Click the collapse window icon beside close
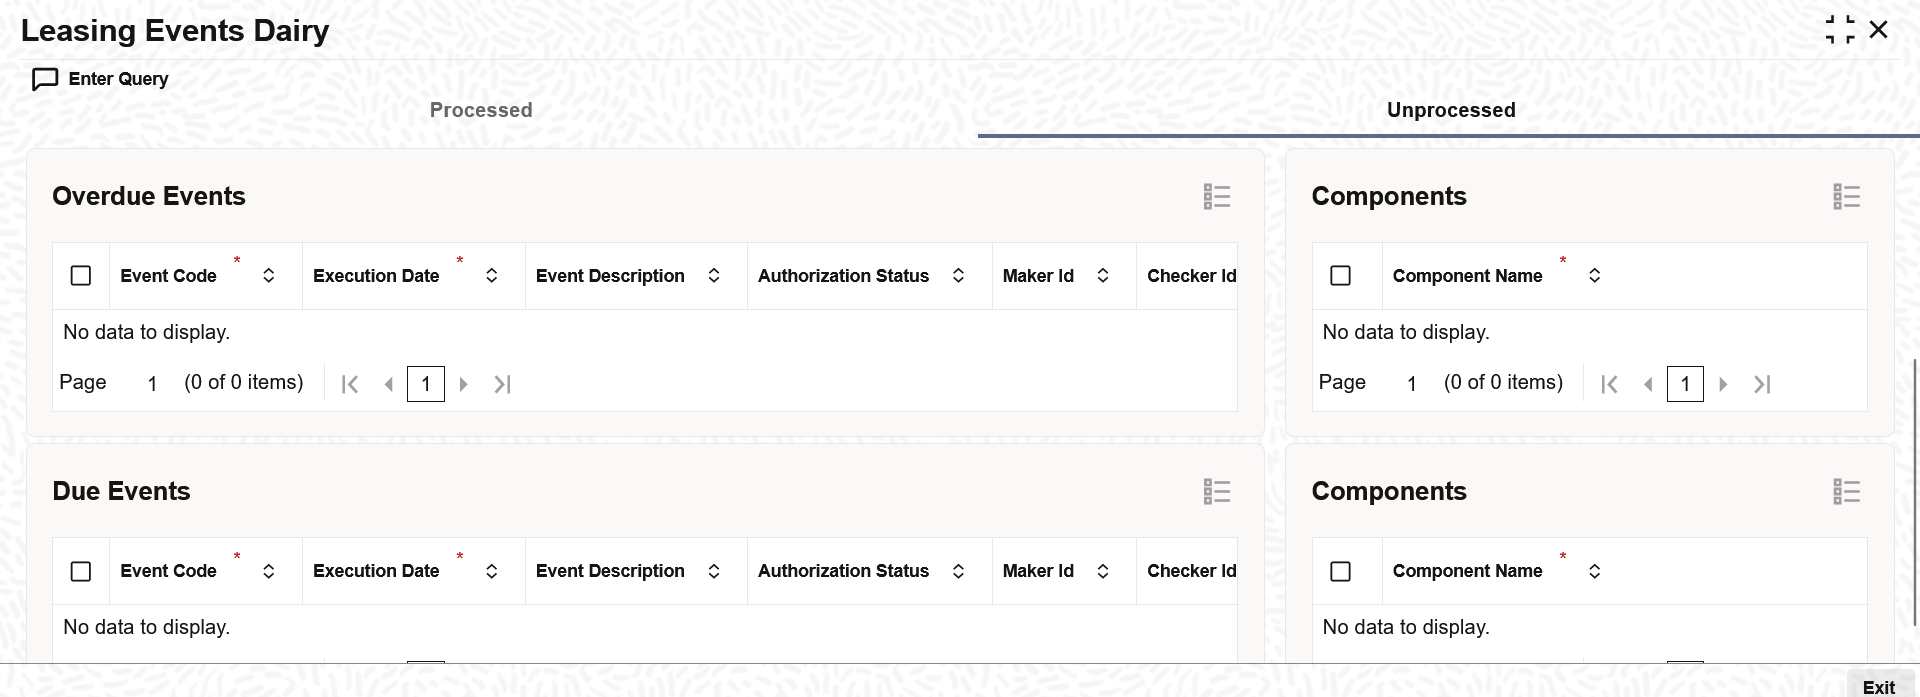Screen dimensions: 1920x697 click(x=1840, y=30)
